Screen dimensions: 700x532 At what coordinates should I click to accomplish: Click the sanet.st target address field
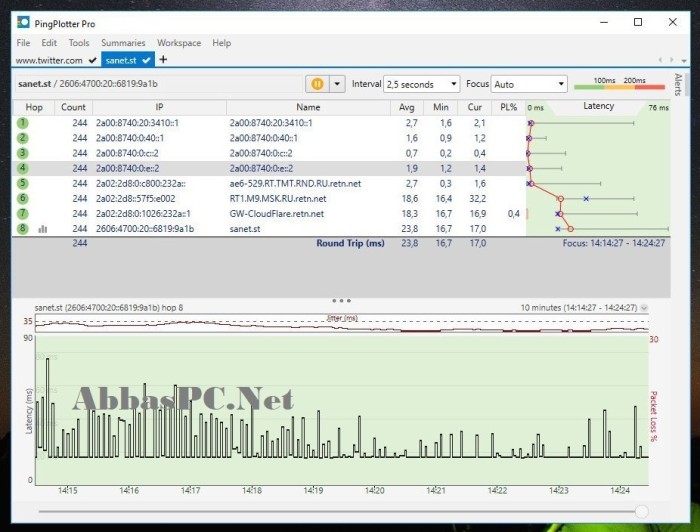[x=158, y=84]
